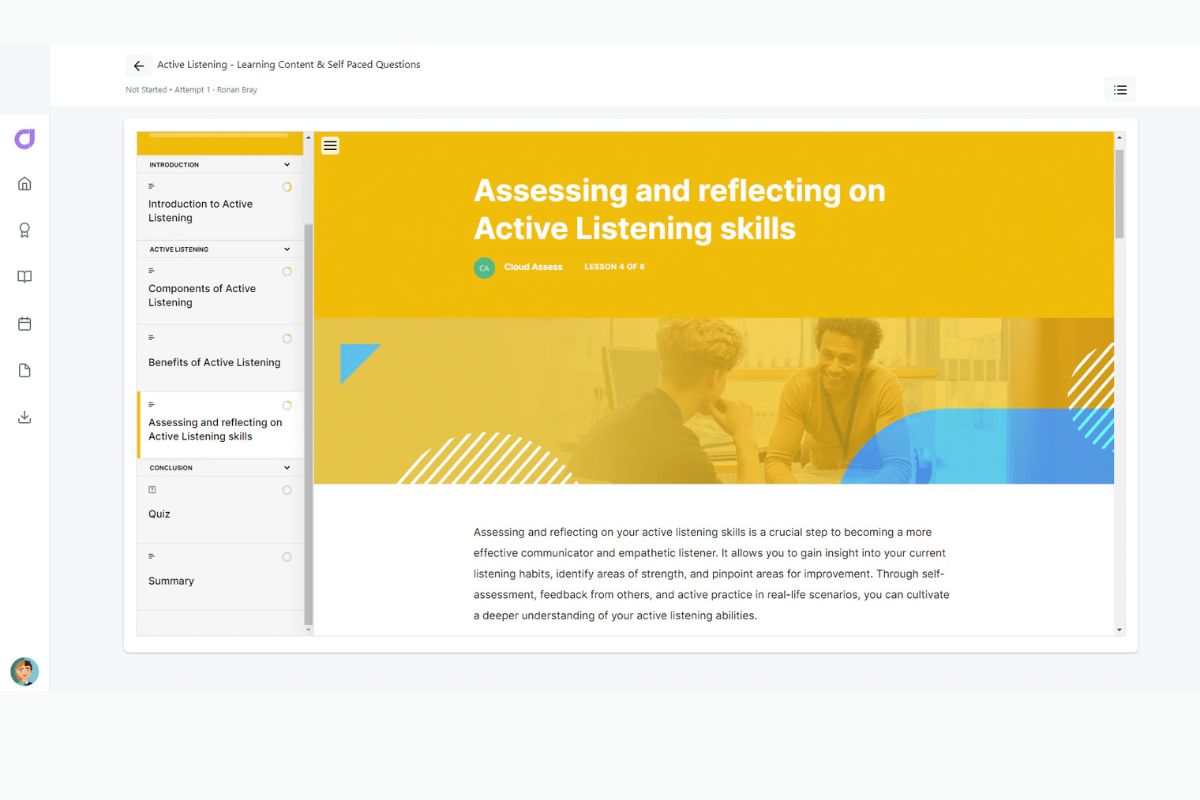The height and width of the screenshot is (800, 1200).
Task: Click the CONCLUSION section header label
Action: (171, 468)
